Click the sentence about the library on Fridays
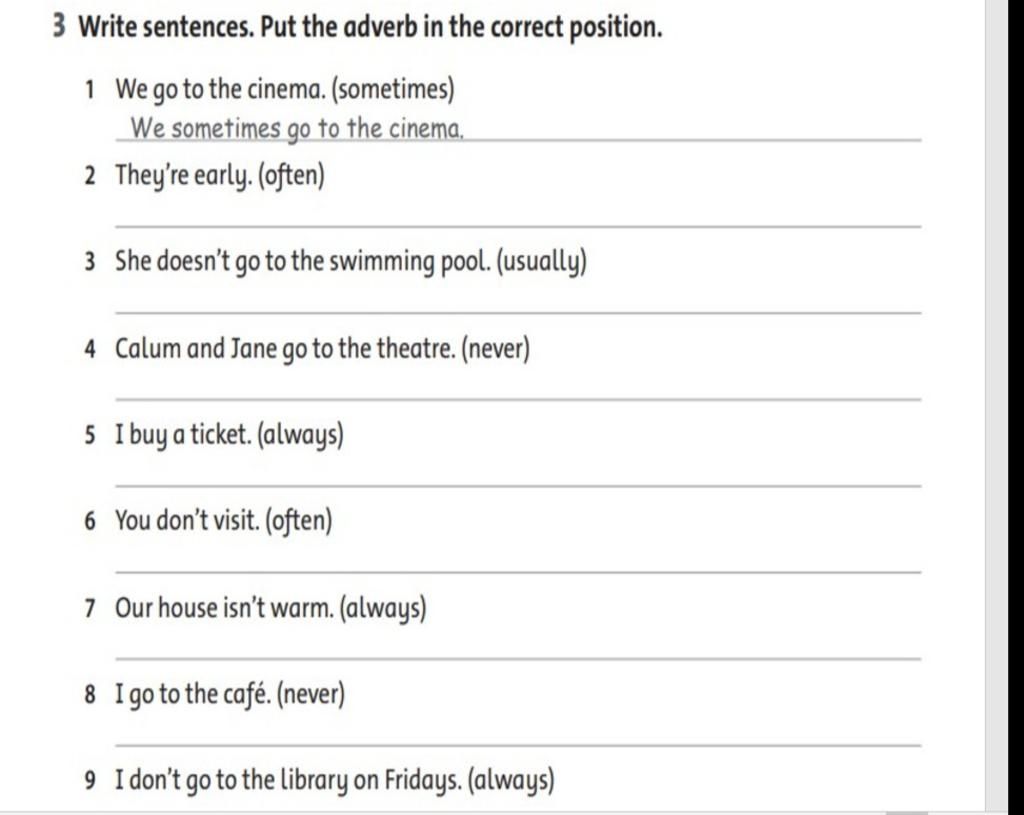Image resolution: width=1024 pixels, height=815 pixels. point(335,781)
